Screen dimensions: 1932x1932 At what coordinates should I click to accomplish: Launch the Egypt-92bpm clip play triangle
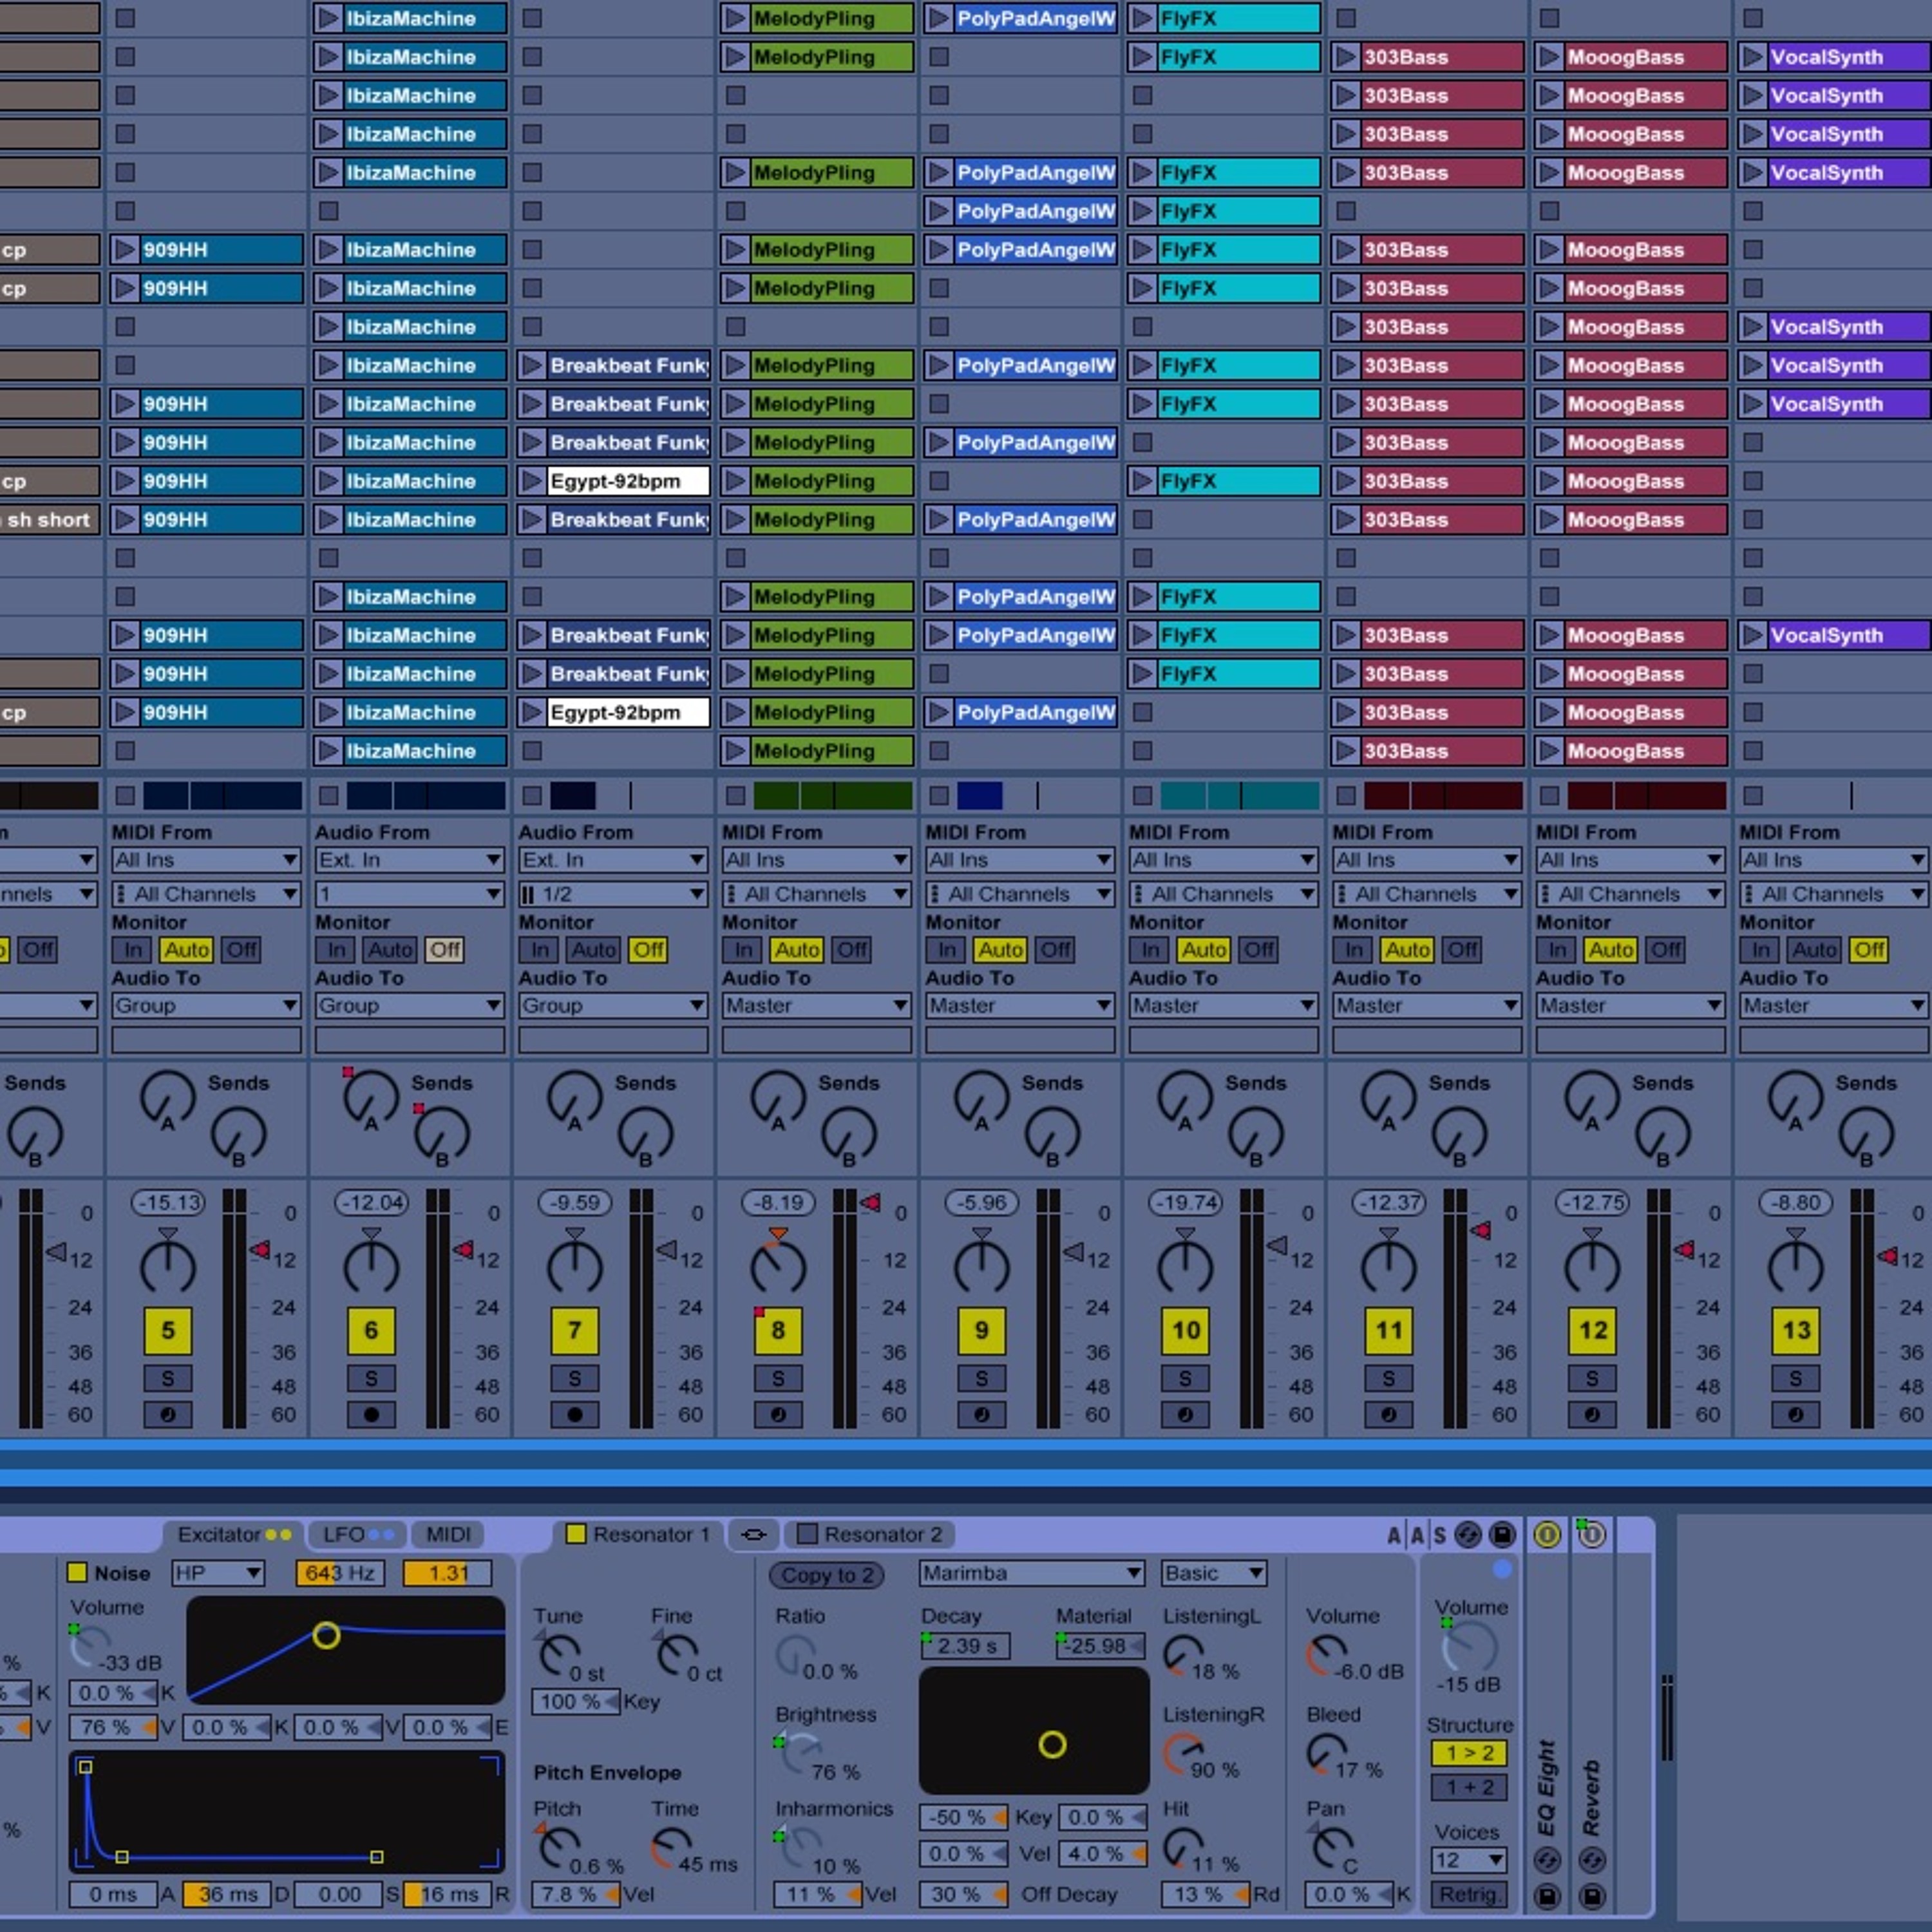[x=532, y=481]
